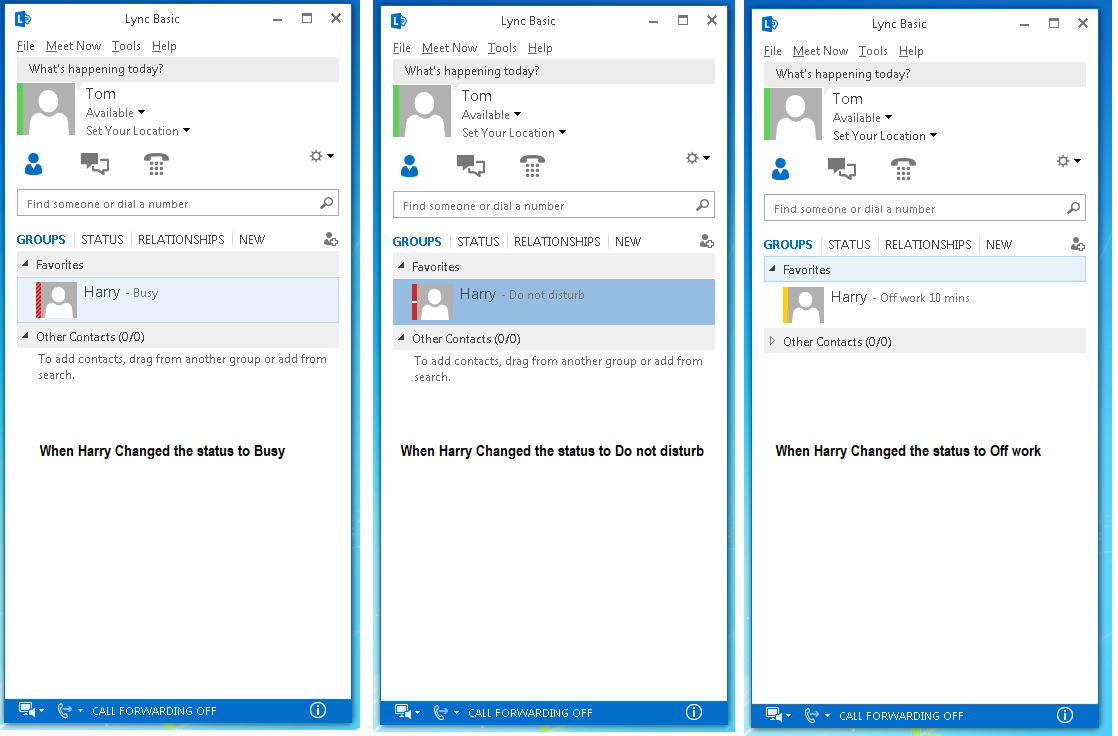Click CALL FORWARDING OFF in the Do not disturb window
Image resolution: width=1118 pixels, height=736 pixels.
[530, 713]
